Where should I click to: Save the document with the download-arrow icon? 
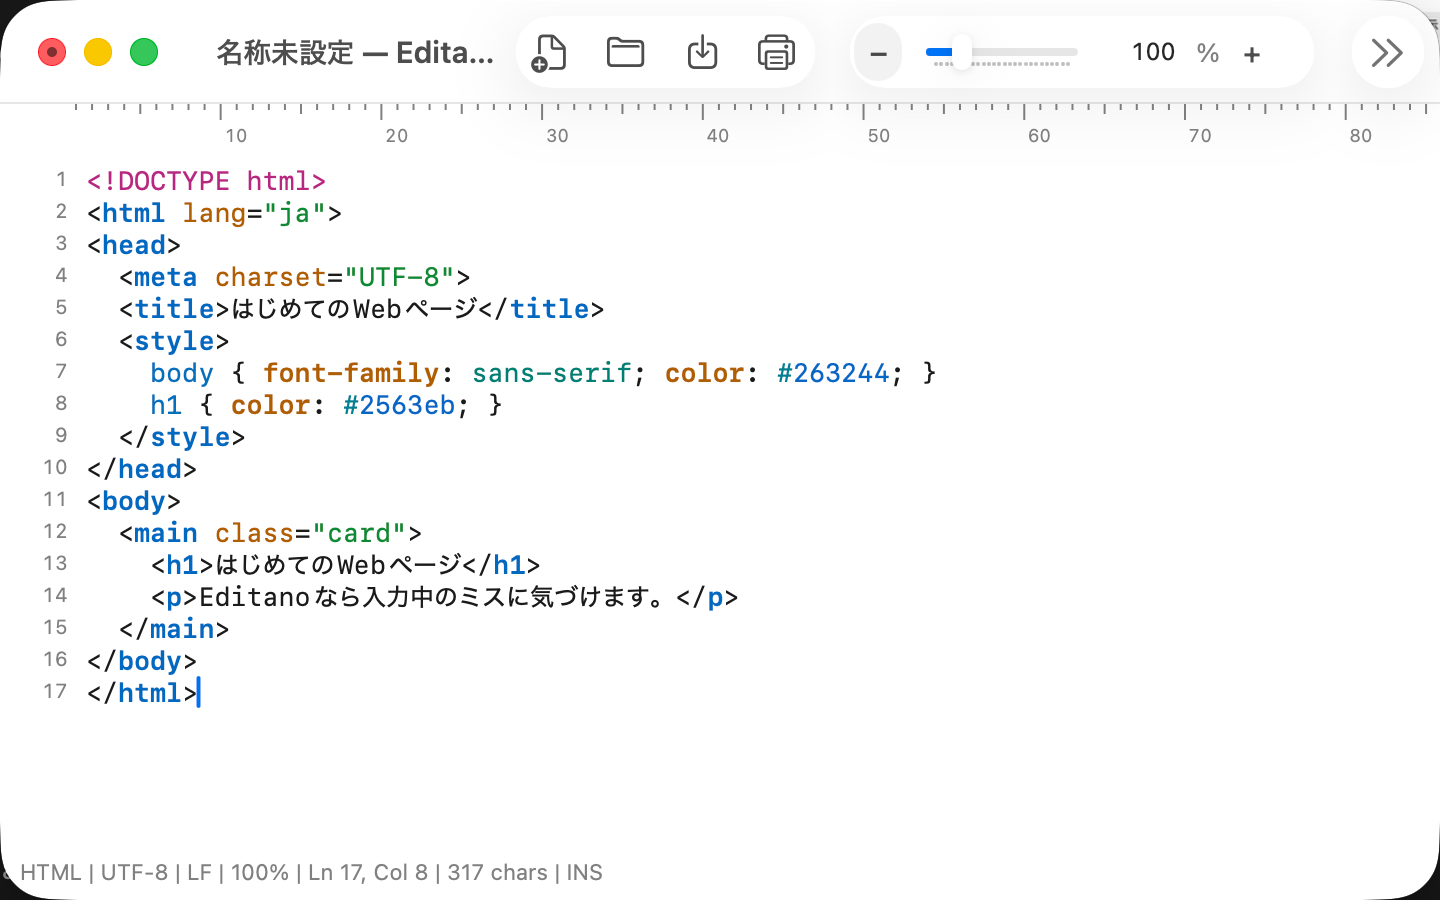(x=703, y=52)
